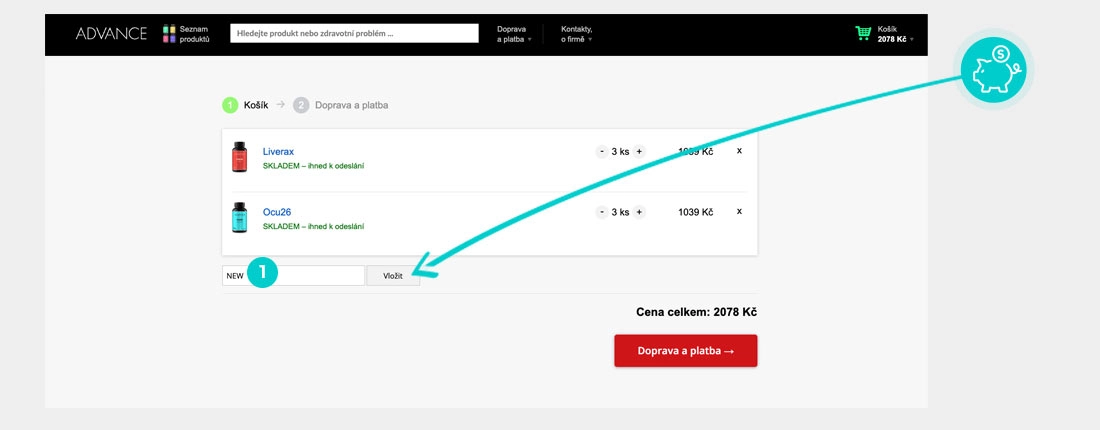Decrease Ocu26 quantity with minus
This screenshot has height=430, width=1100.
pyautogui.click(x=602, y=212)
